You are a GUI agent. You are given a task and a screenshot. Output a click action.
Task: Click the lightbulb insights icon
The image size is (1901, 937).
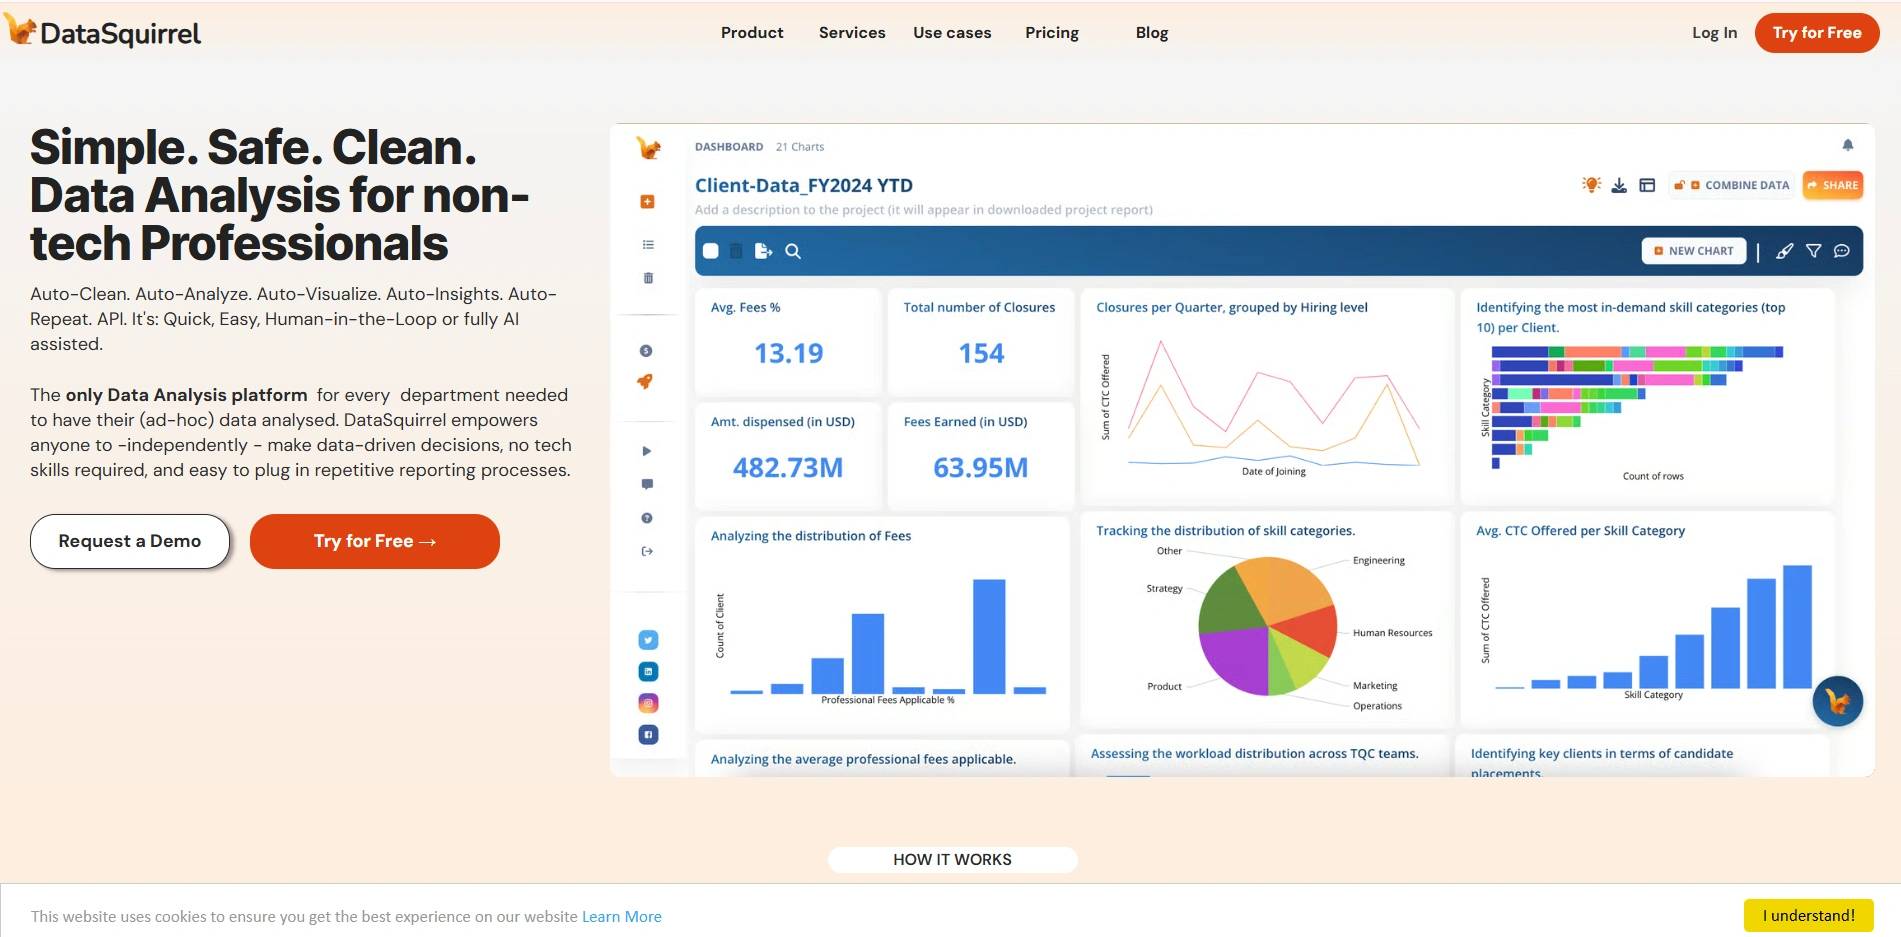pyautogui.click(x=1591, y=185)
